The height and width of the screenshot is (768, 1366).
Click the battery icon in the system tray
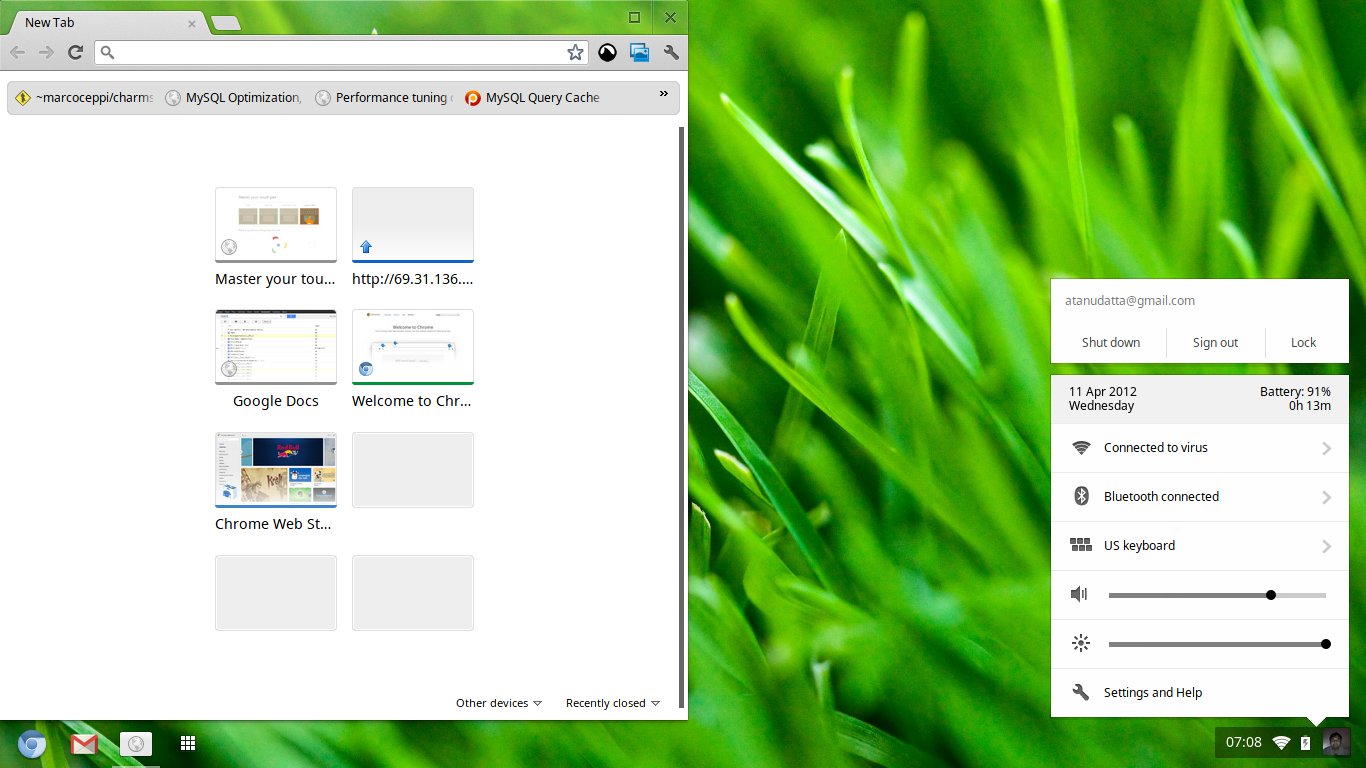1305,743
